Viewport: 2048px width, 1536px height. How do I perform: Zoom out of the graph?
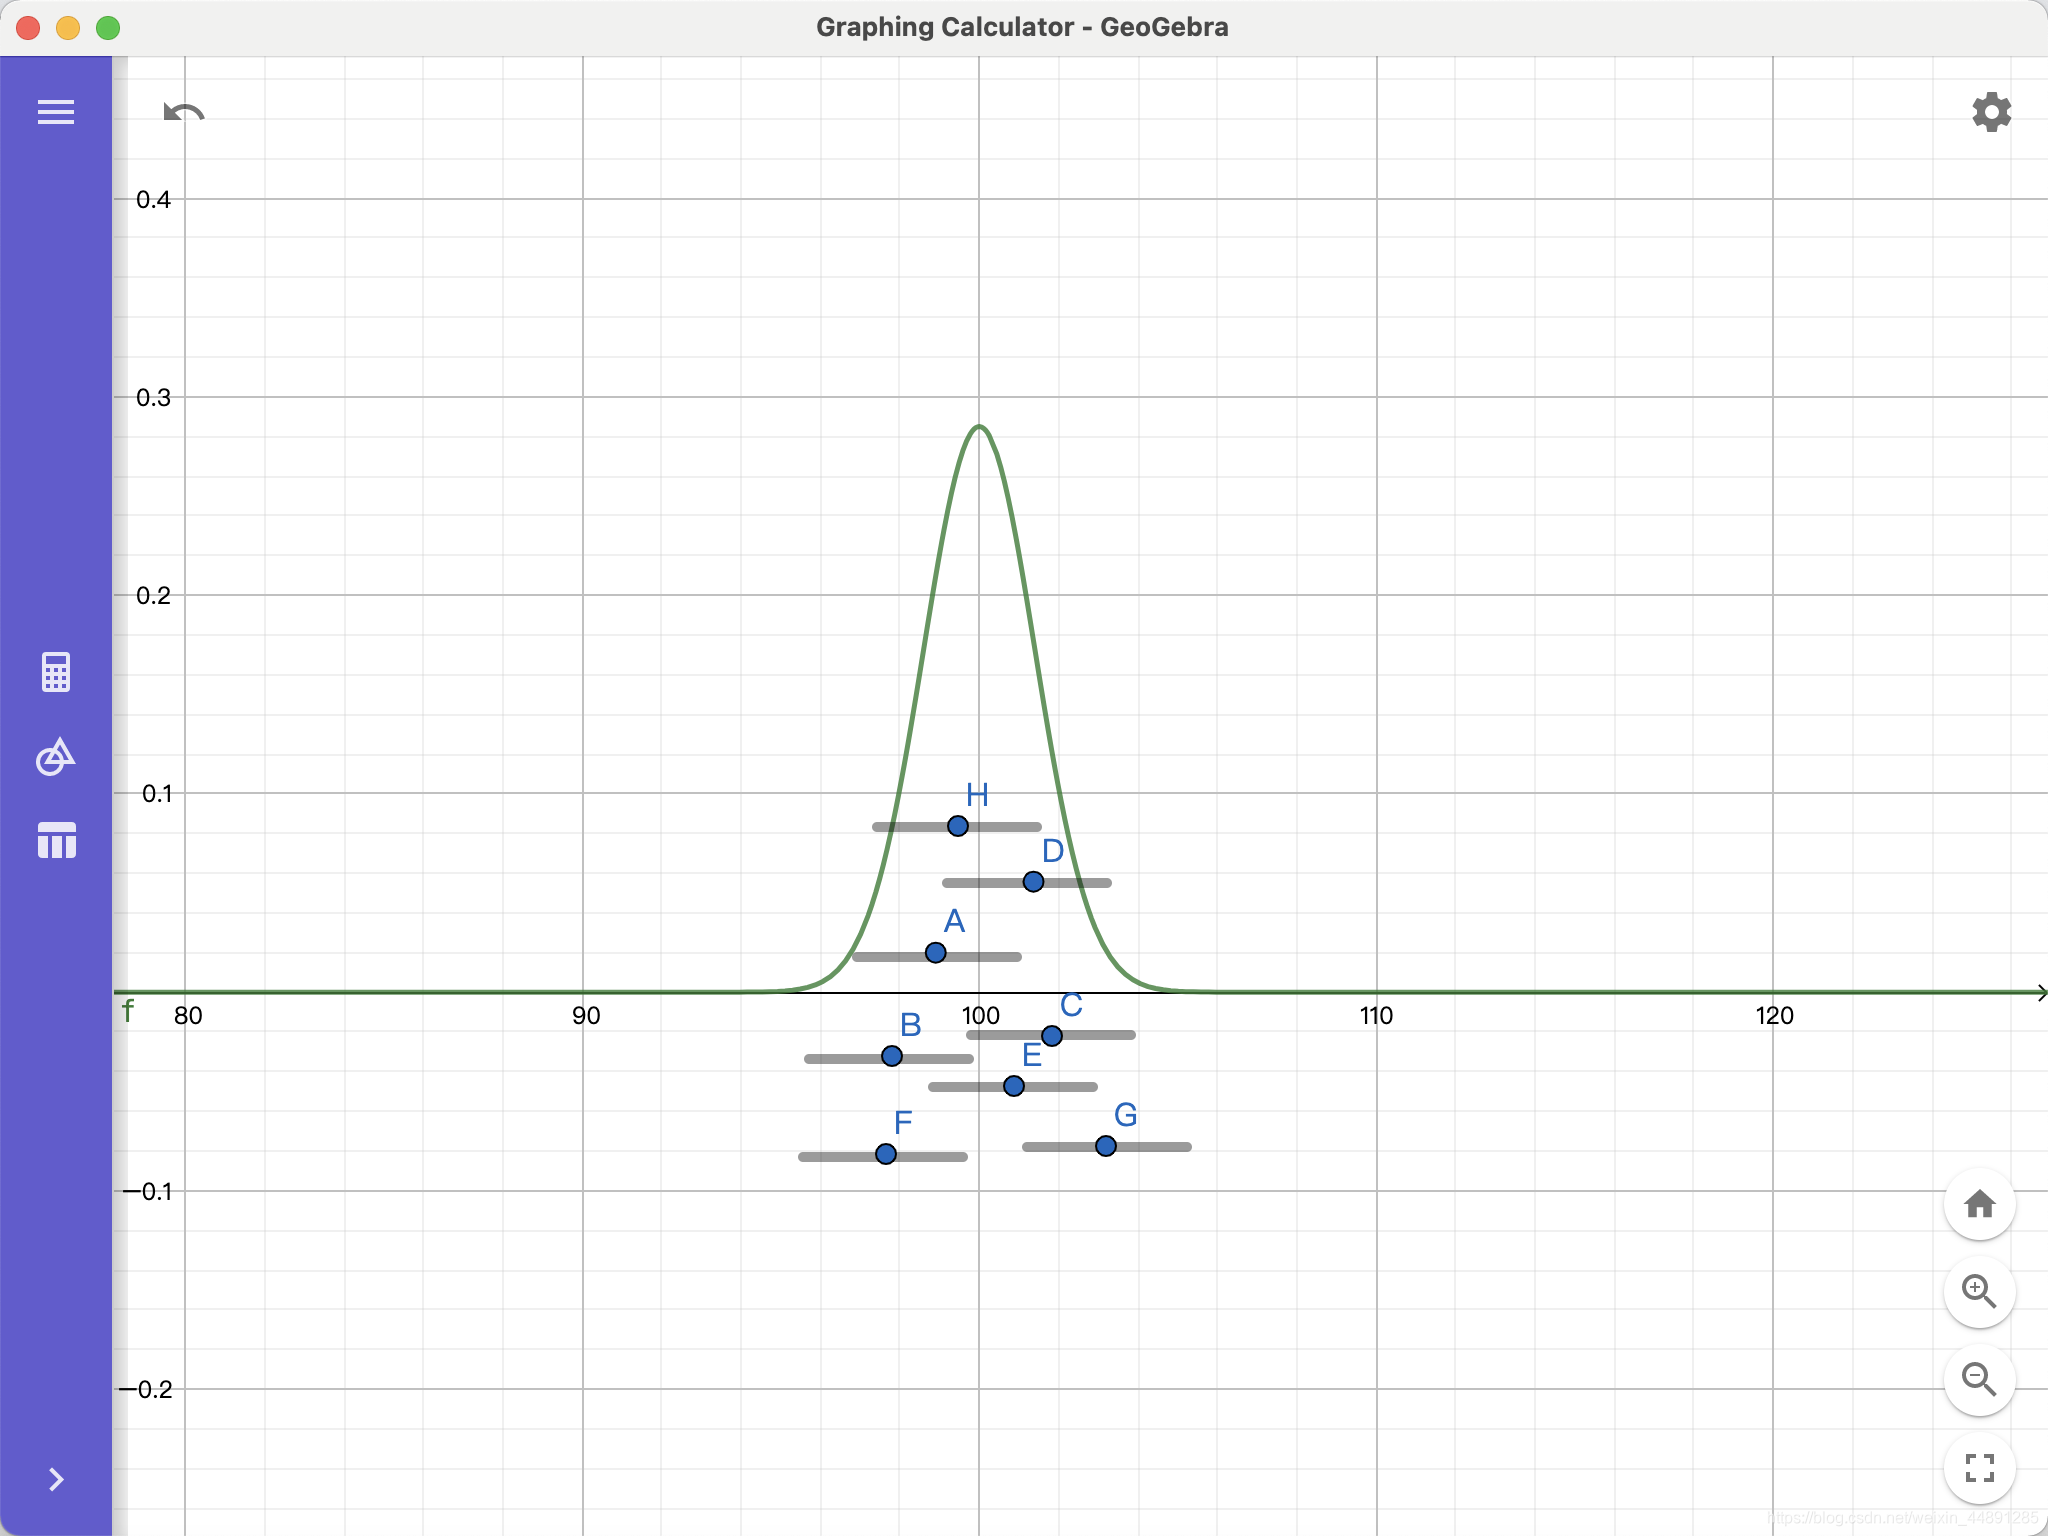pos(1979,1379)
